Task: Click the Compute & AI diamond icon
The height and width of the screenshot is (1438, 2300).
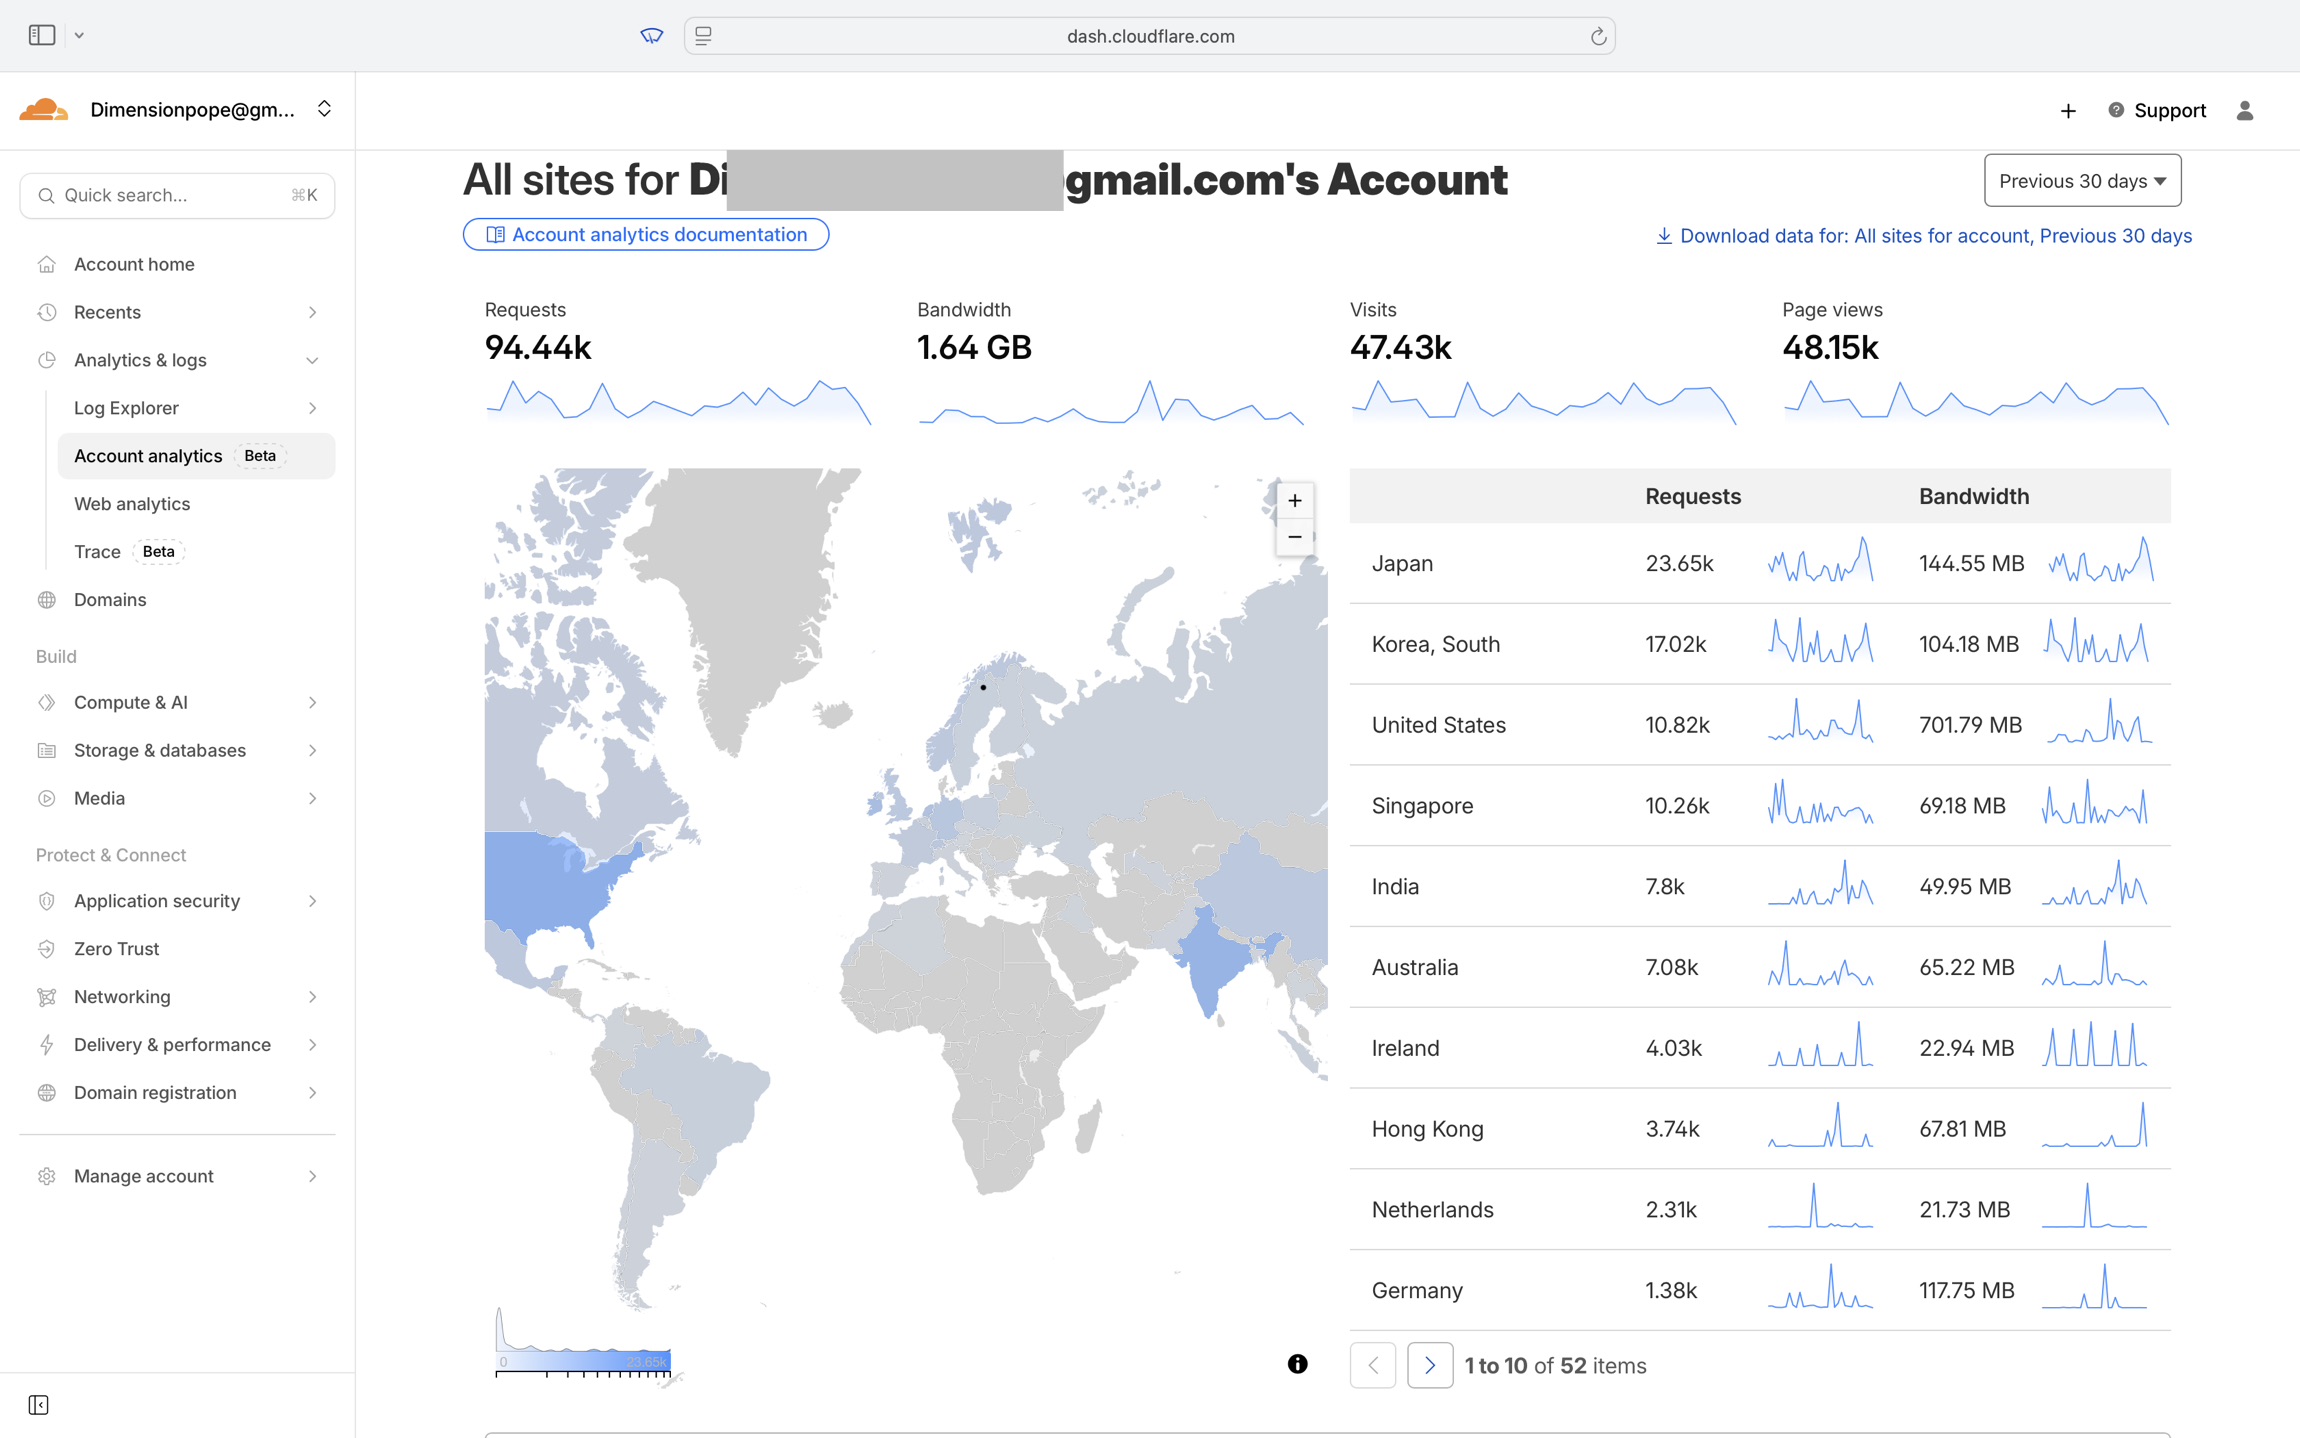Action: click(47, 703)
